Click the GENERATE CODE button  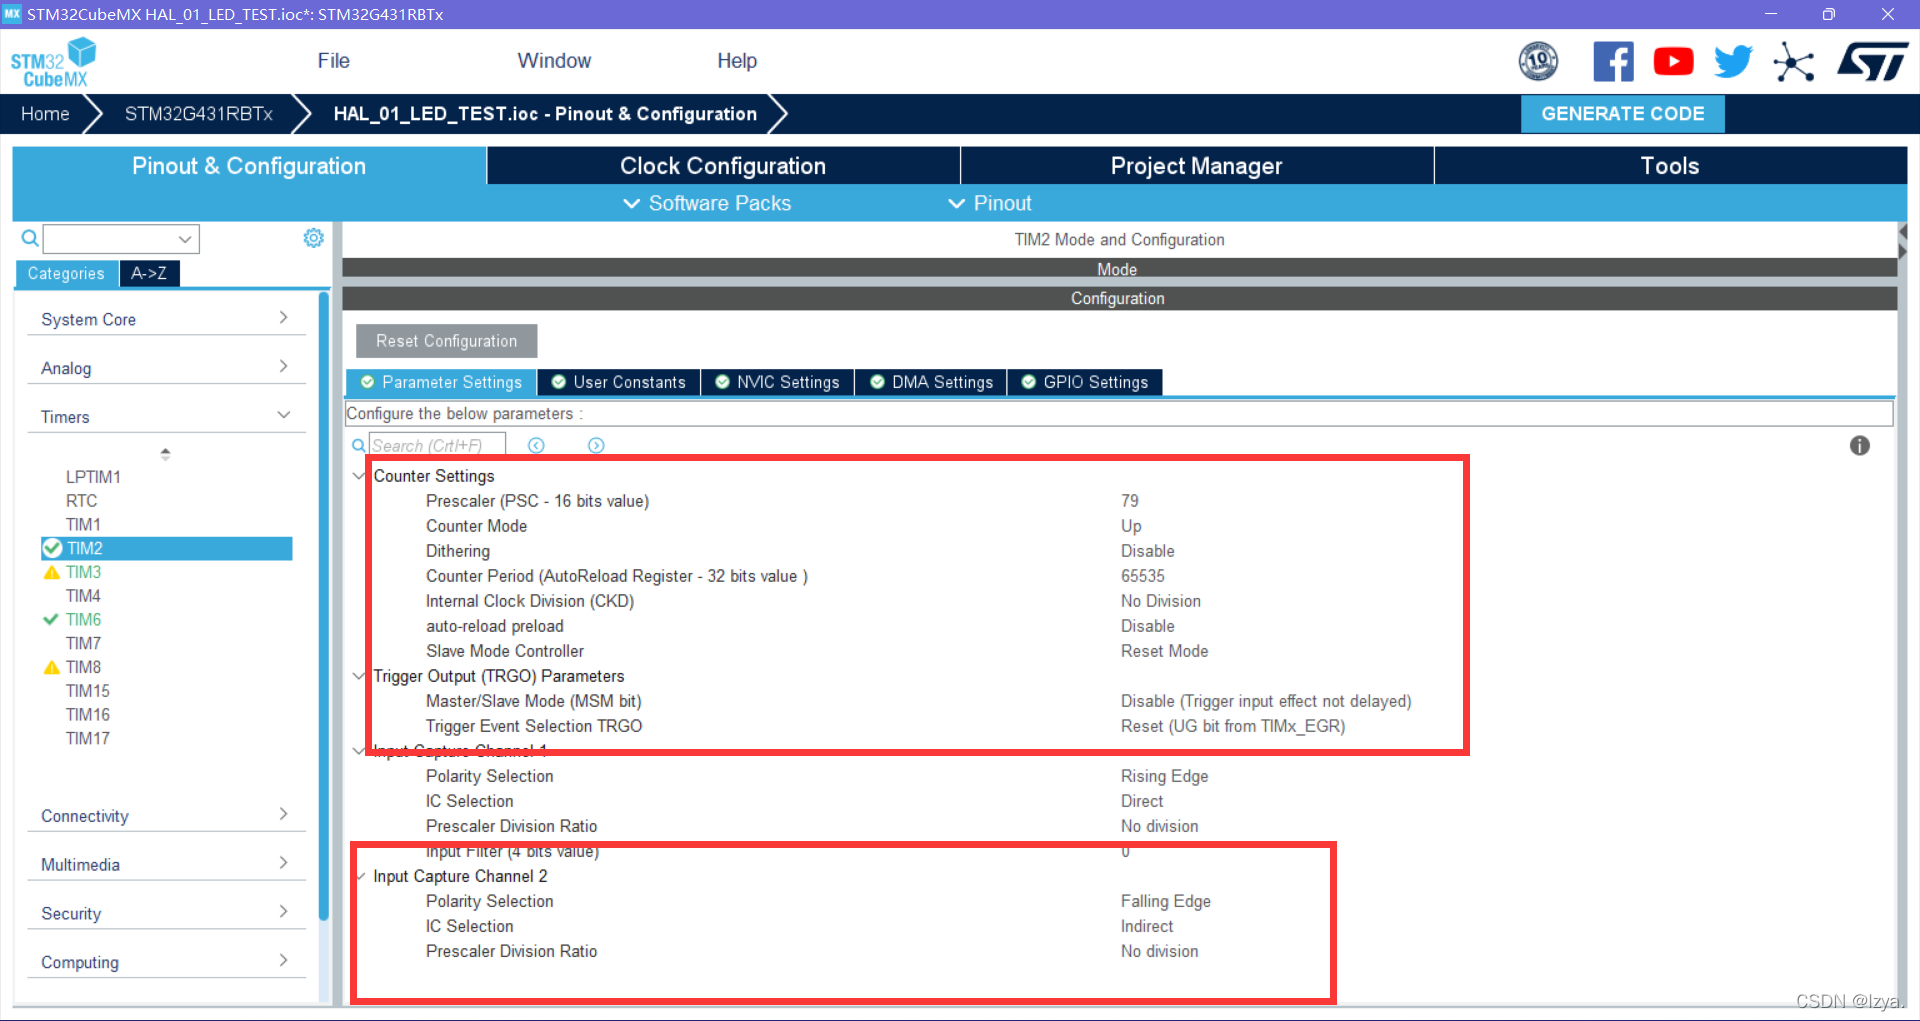coord(1622,114)
